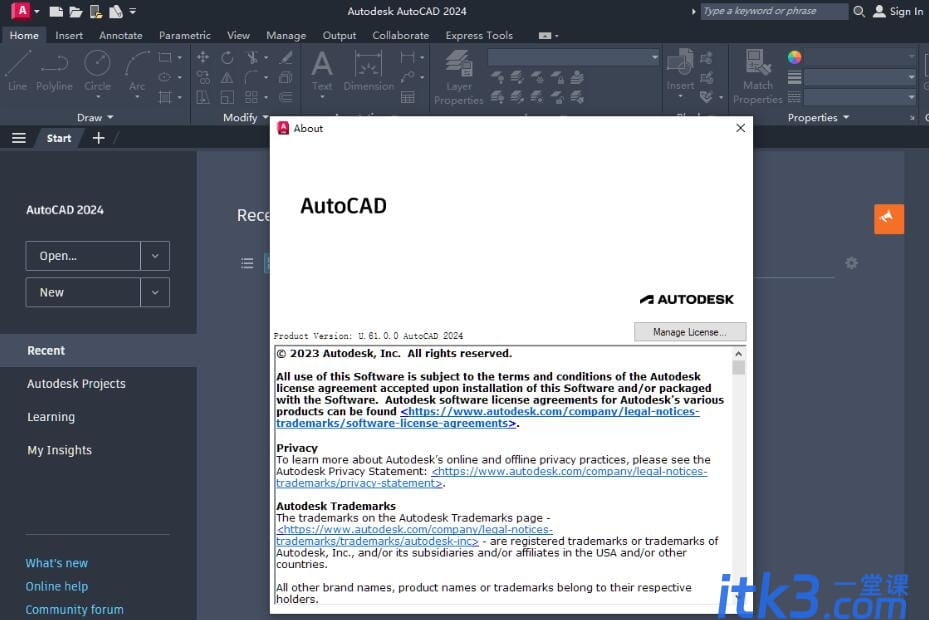Switch to the Manage ribbon tab
Viewport: 929px width, 620px height.
(x=286, y=36)
